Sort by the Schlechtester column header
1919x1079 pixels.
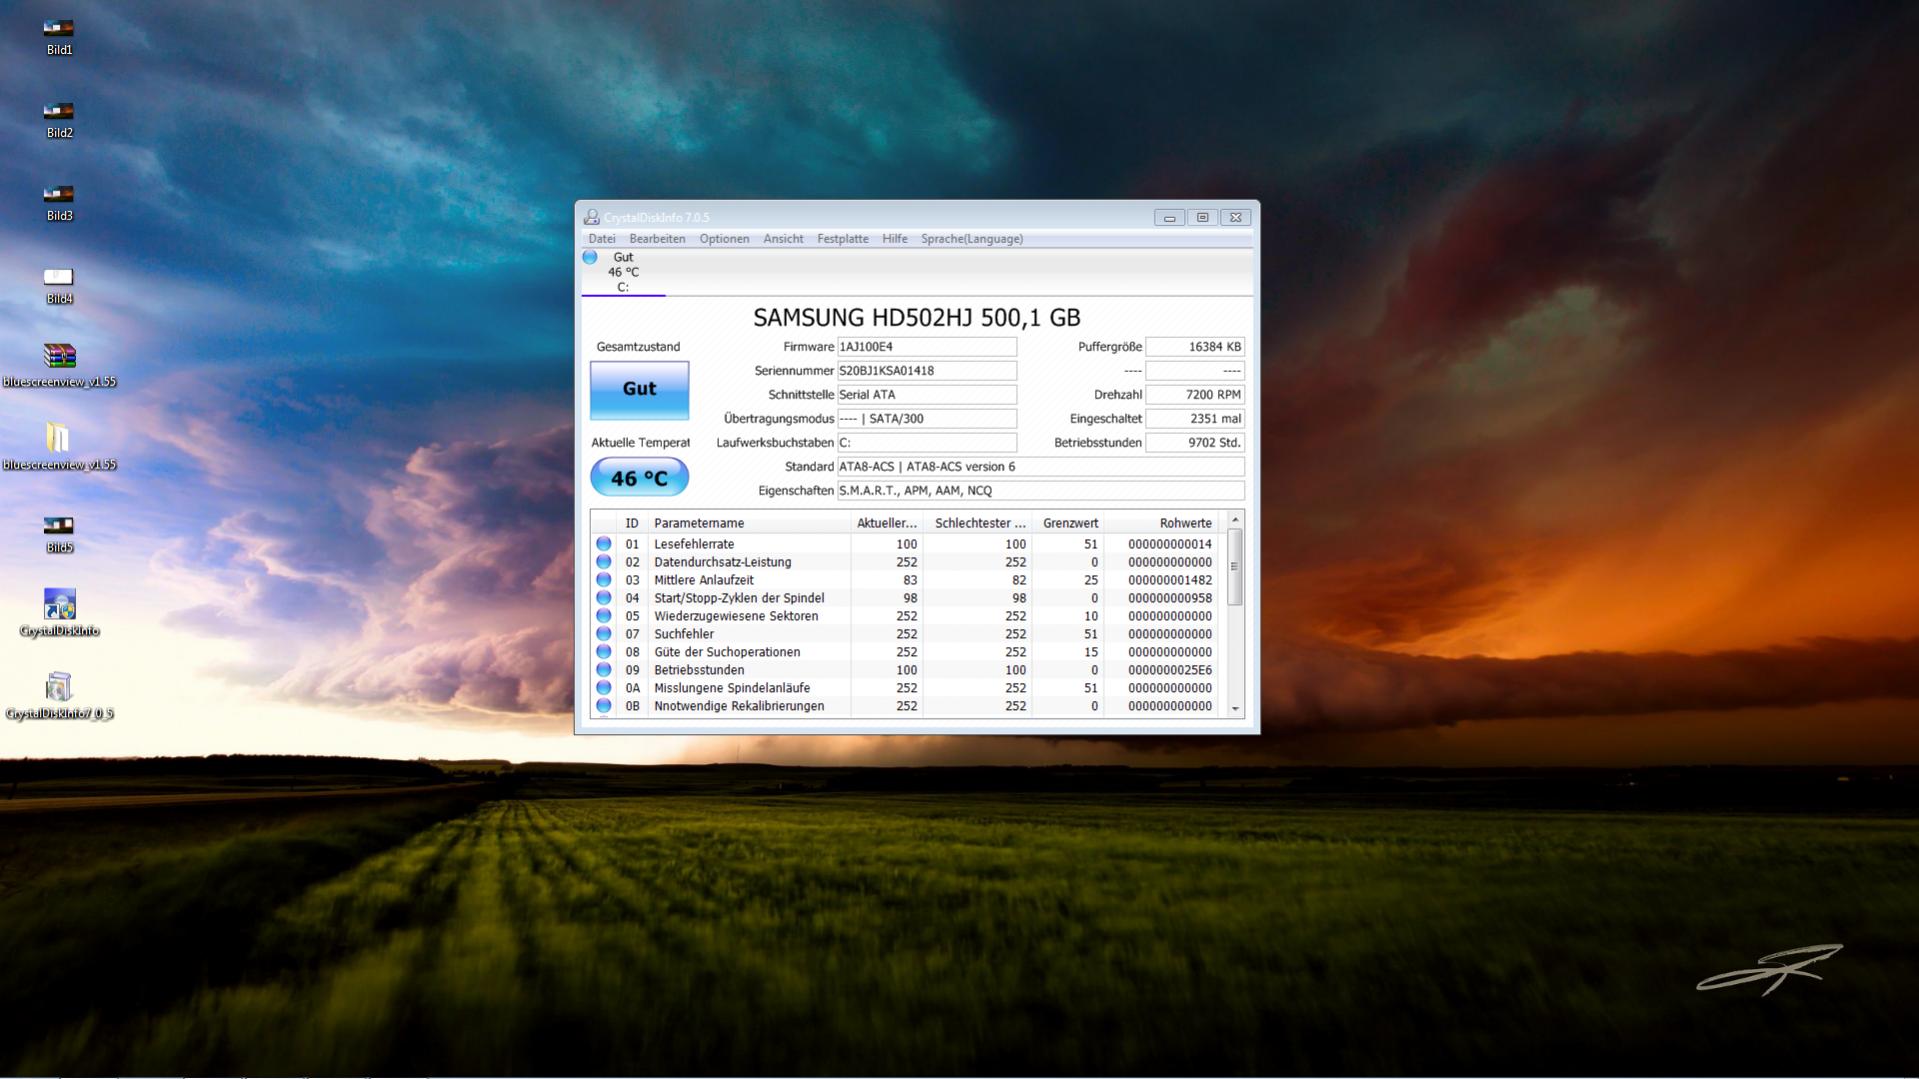978,523
